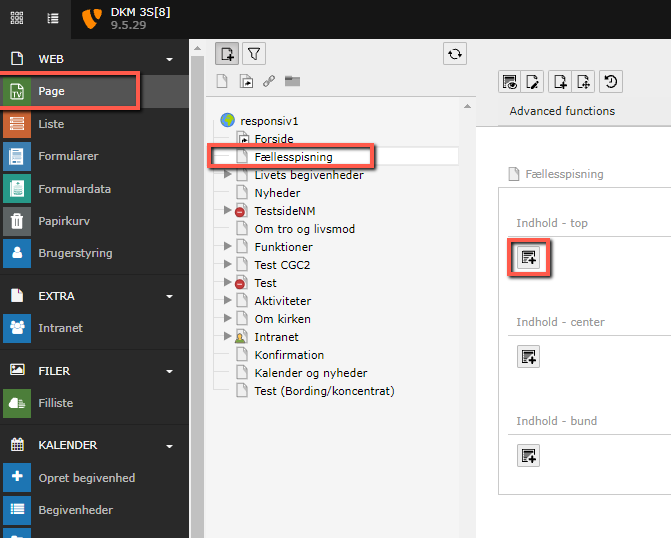671x538 pixels.
Task: Collapse the EXTRA module group
Action: click(170, 296)
